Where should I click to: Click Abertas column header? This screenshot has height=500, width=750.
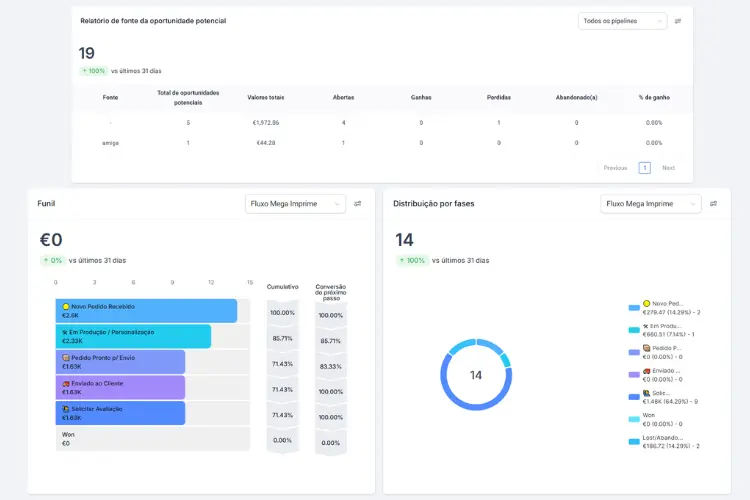pyautogui.click(x=343, y=98)
